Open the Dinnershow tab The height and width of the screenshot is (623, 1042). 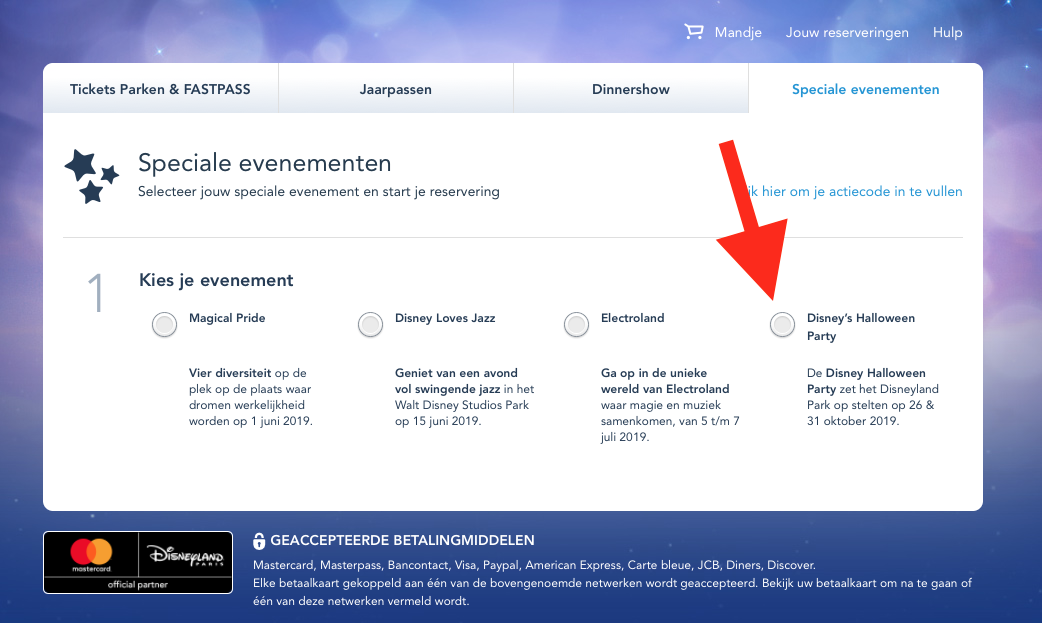631,89
